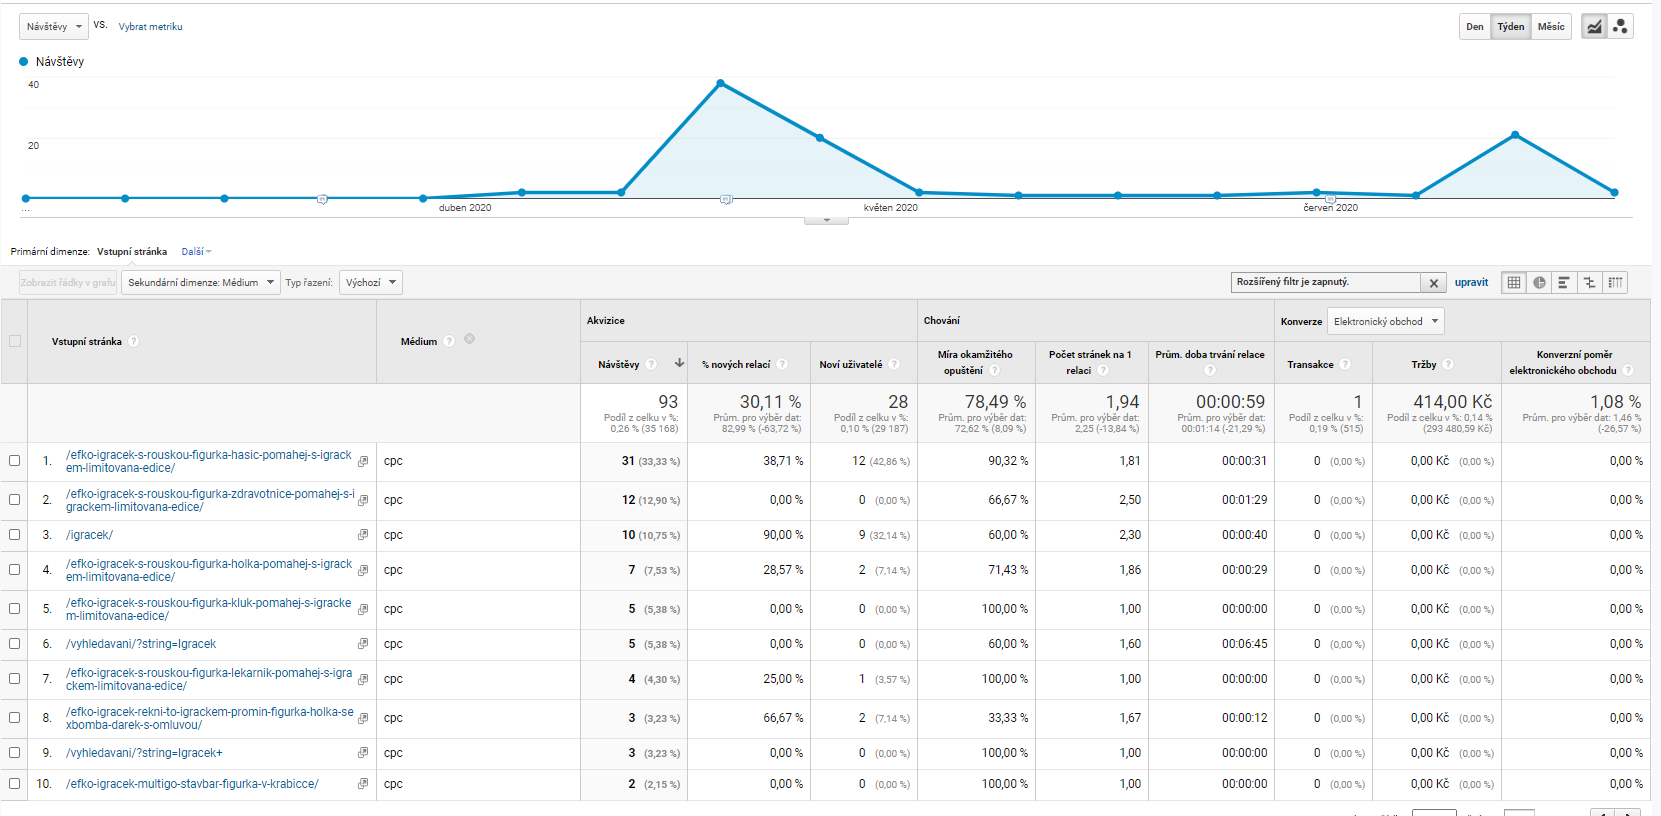Click the Návštěvy chart legend label
The height and width of the screenshot is (816, 1661).
(x=60, y=62)
